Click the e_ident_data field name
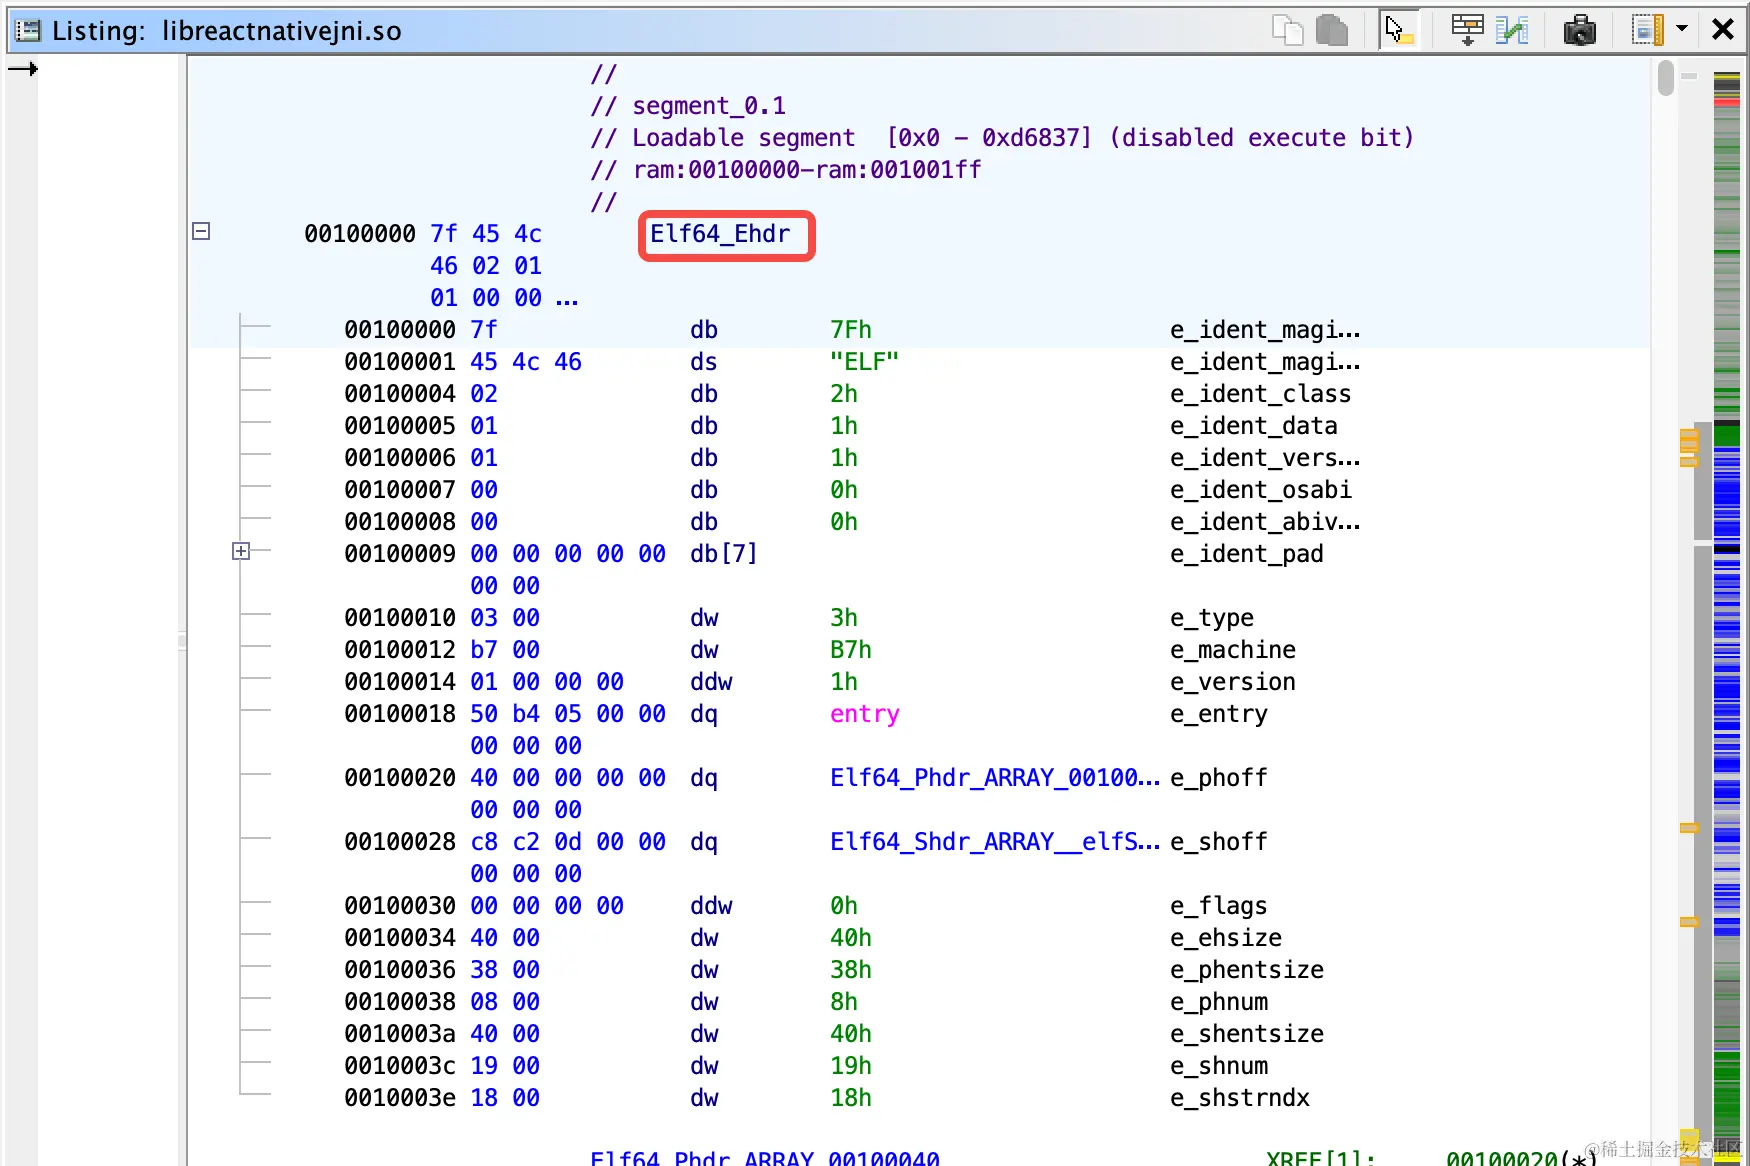Viewport: 1750px width, 1166px height. pyautogui.click(x=1254, y=426)
